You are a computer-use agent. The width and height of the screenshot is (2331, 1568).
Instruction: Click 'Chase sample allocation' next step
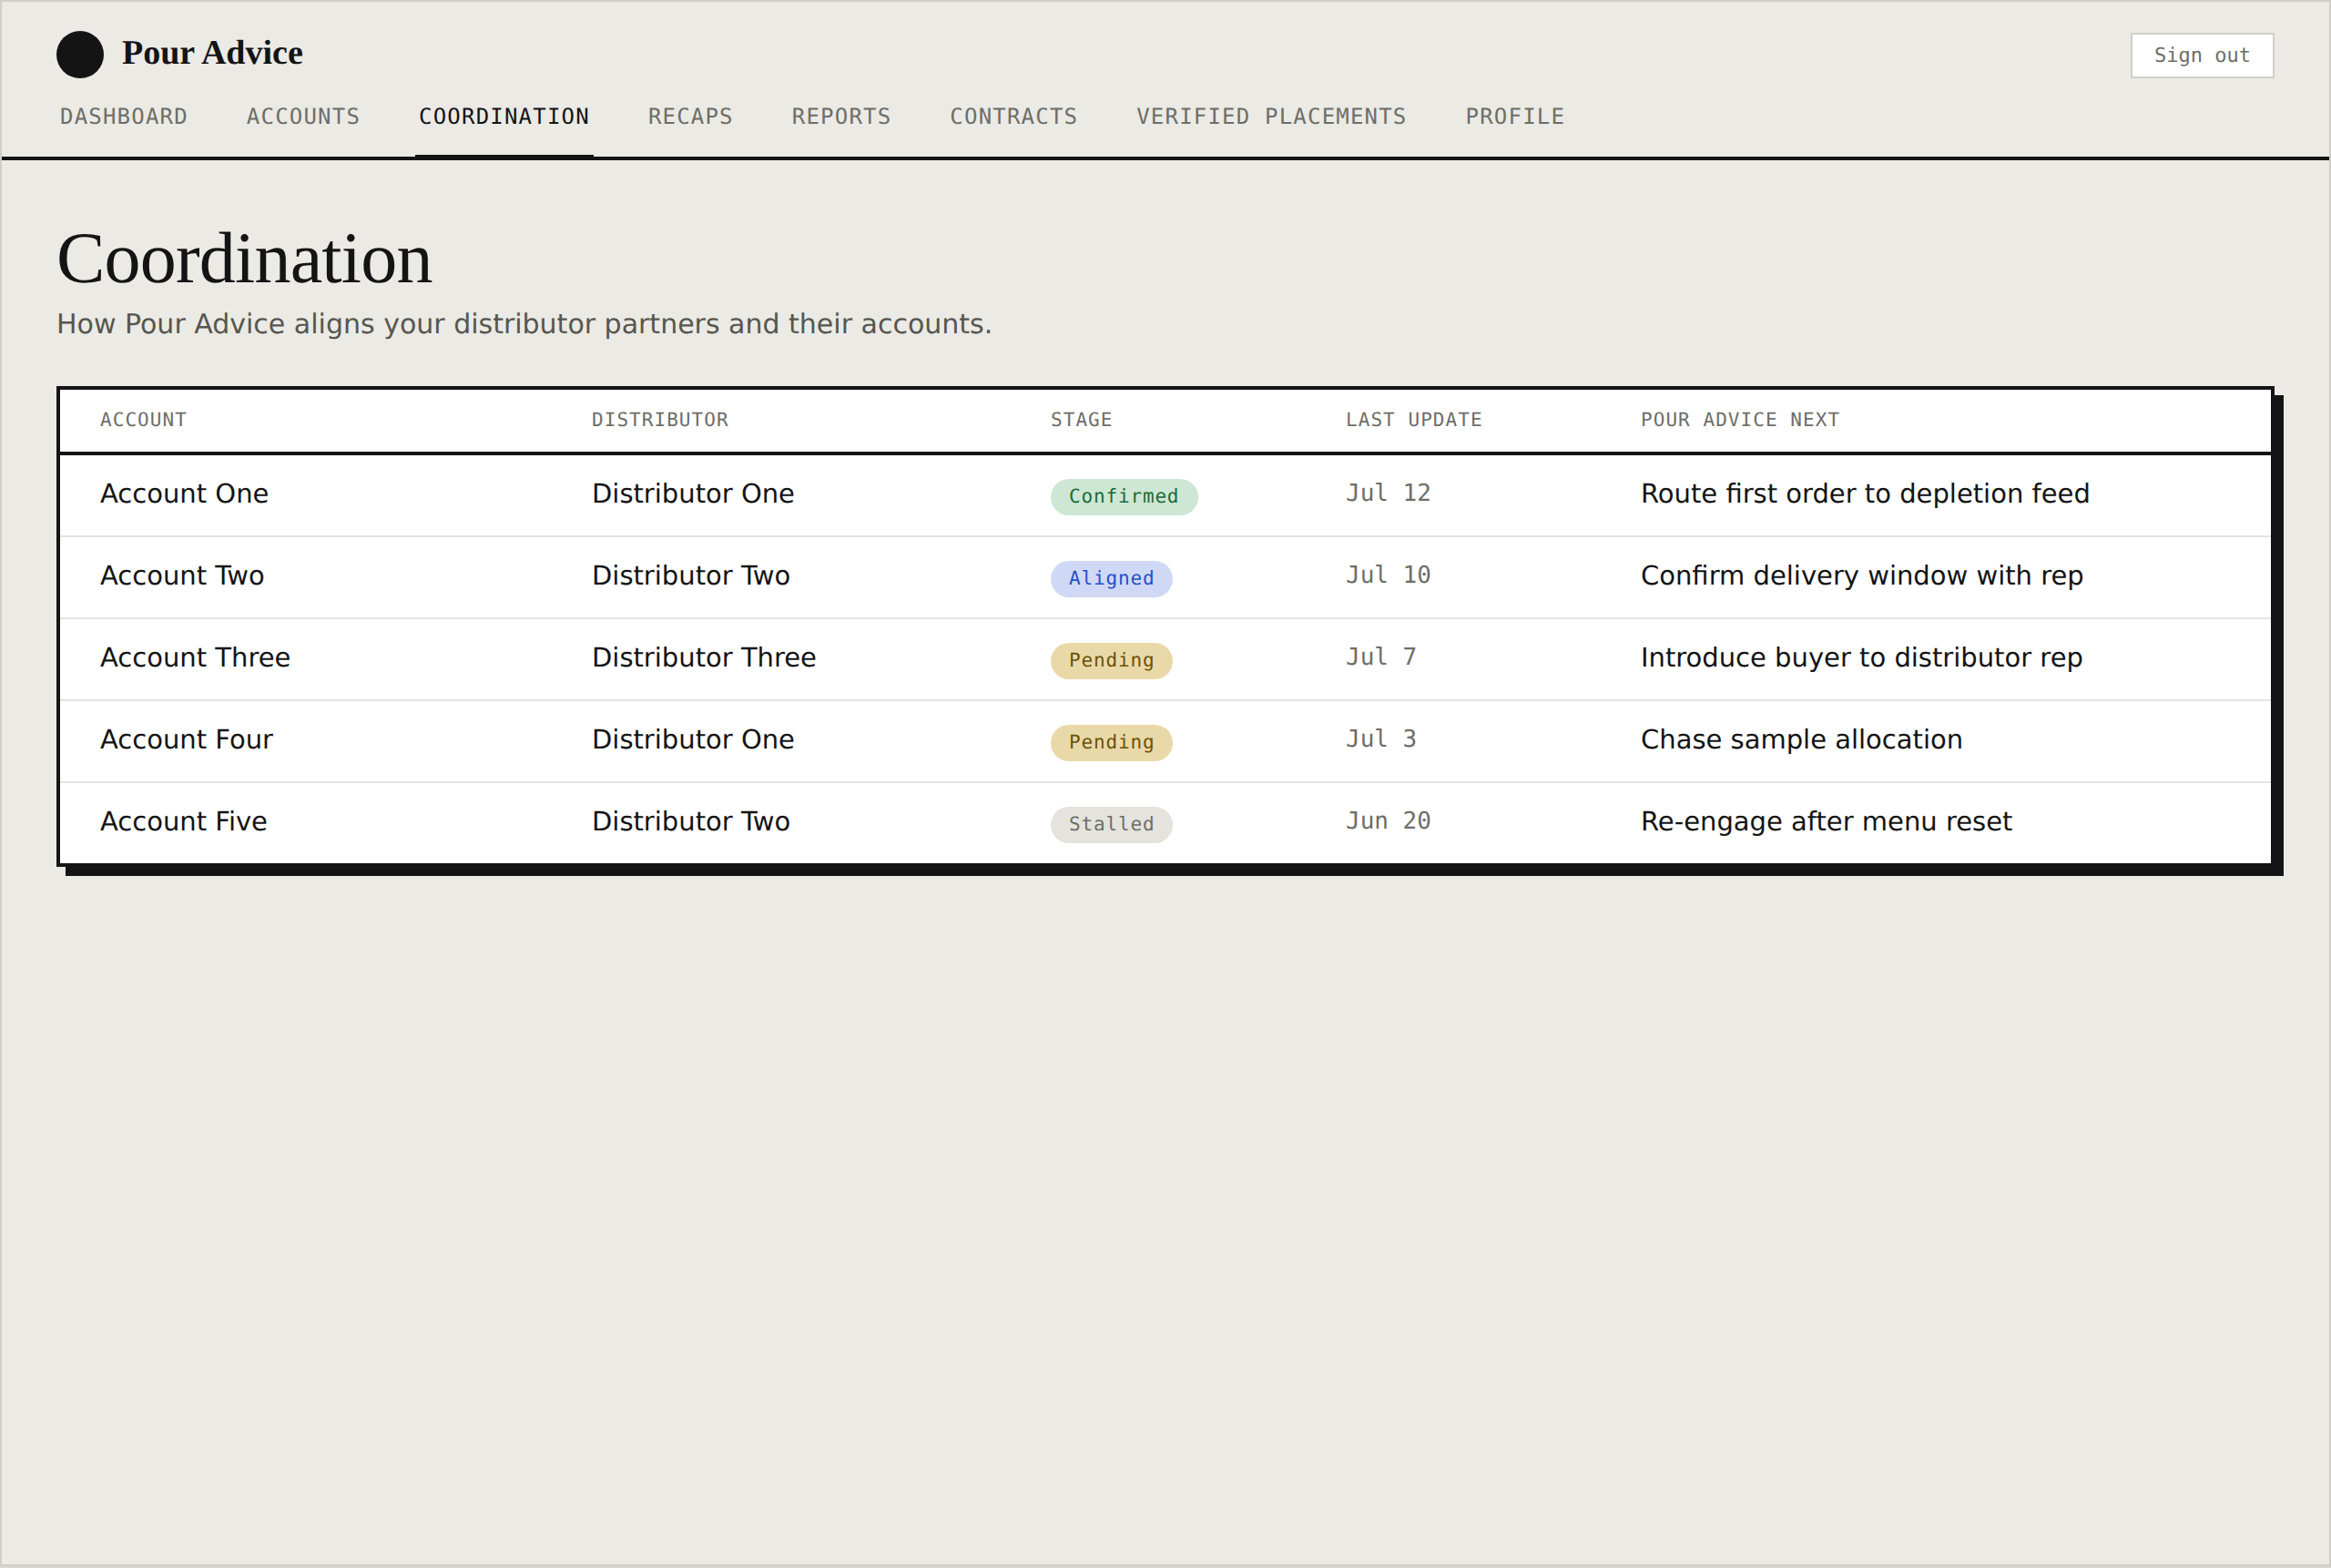pos(1801,740)
